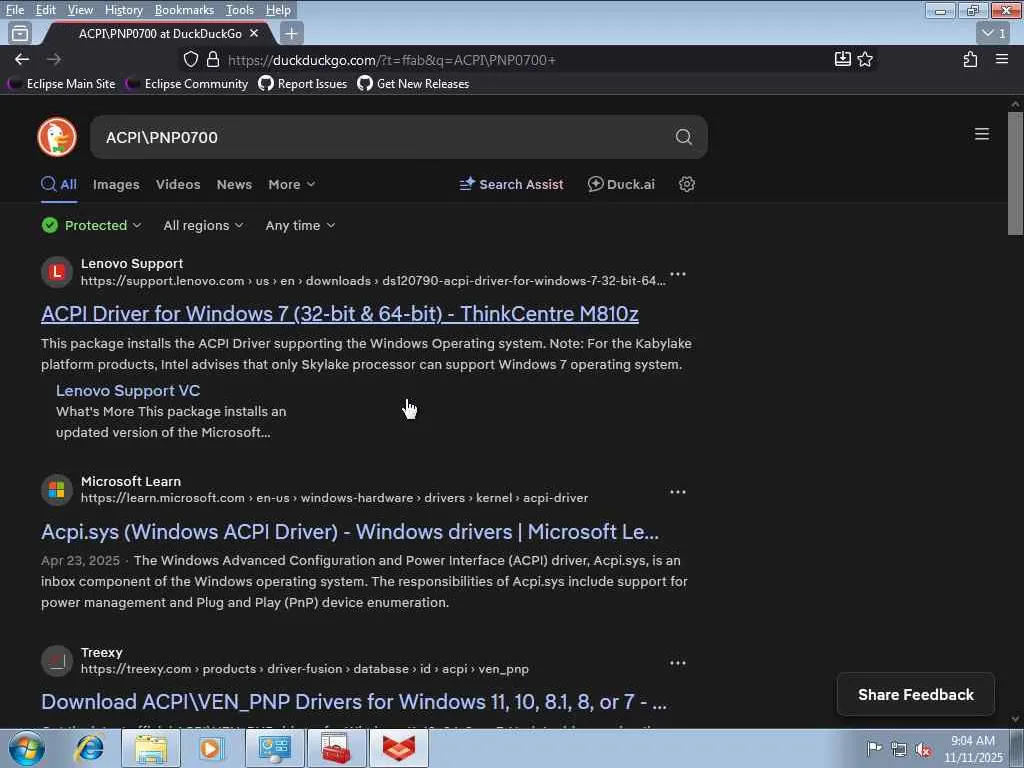Open tracking protection shield icon
1024x768 pixels.
pos(191,59)
